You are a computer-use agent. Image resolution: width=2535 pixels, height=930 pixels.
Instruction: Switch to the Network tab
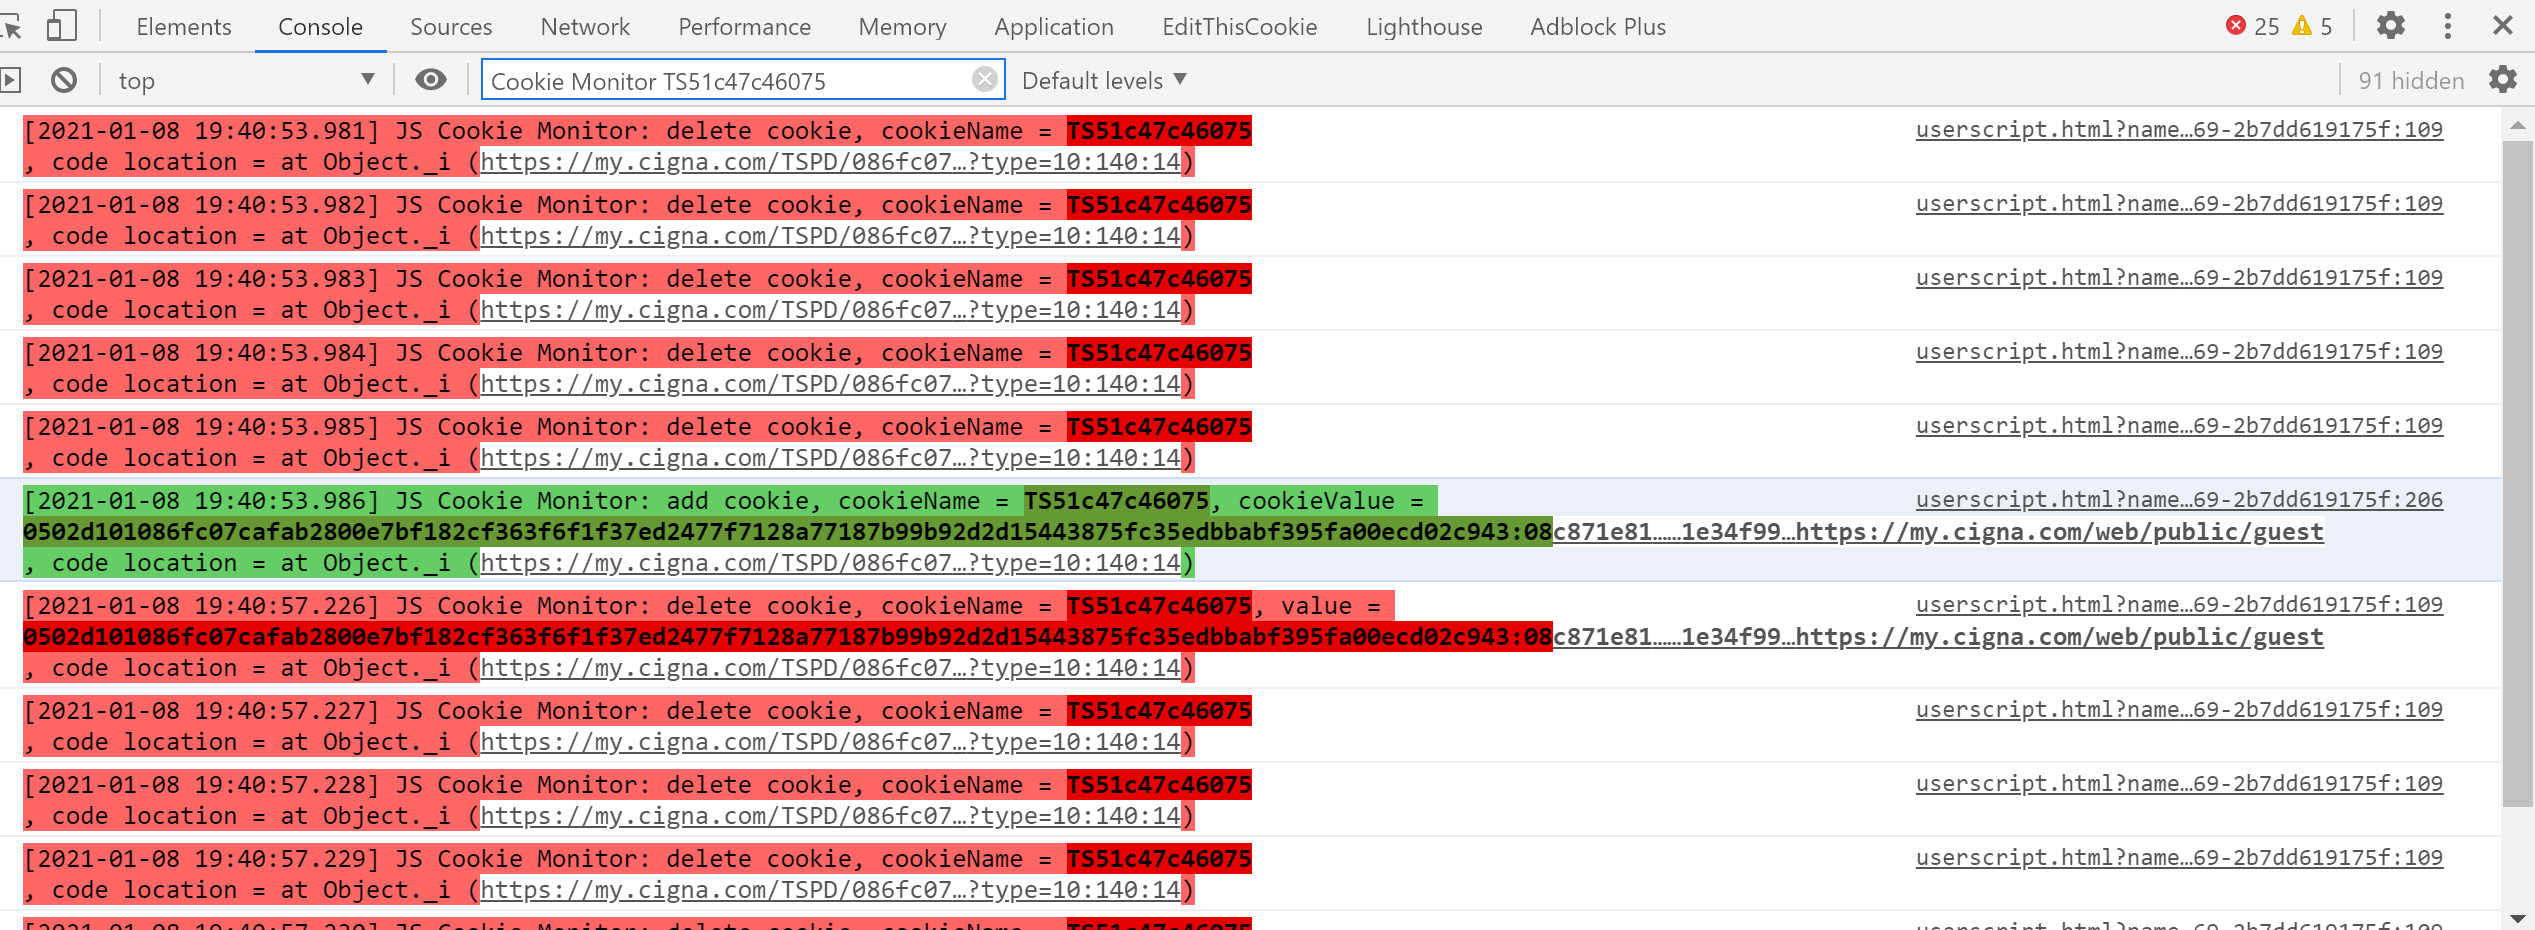coord(584,27)
